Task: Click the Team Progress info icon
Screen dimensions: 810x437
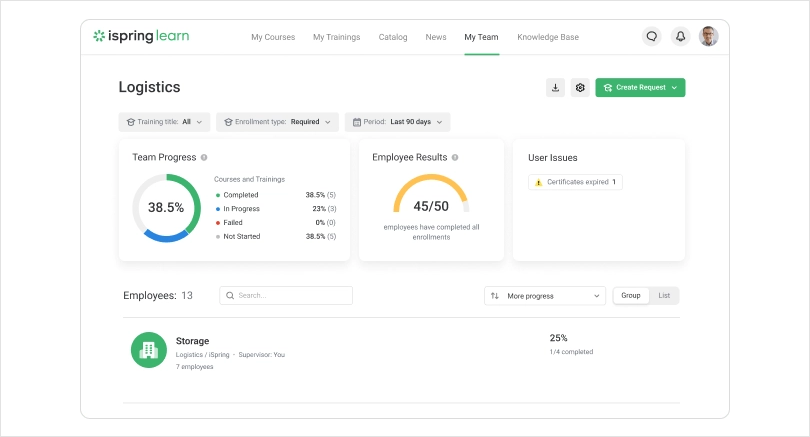Action: (204, 158)
